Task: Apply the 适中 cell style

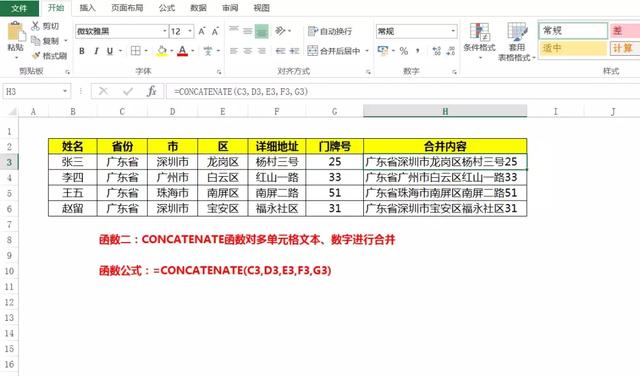Action: [x=573, y=49]
